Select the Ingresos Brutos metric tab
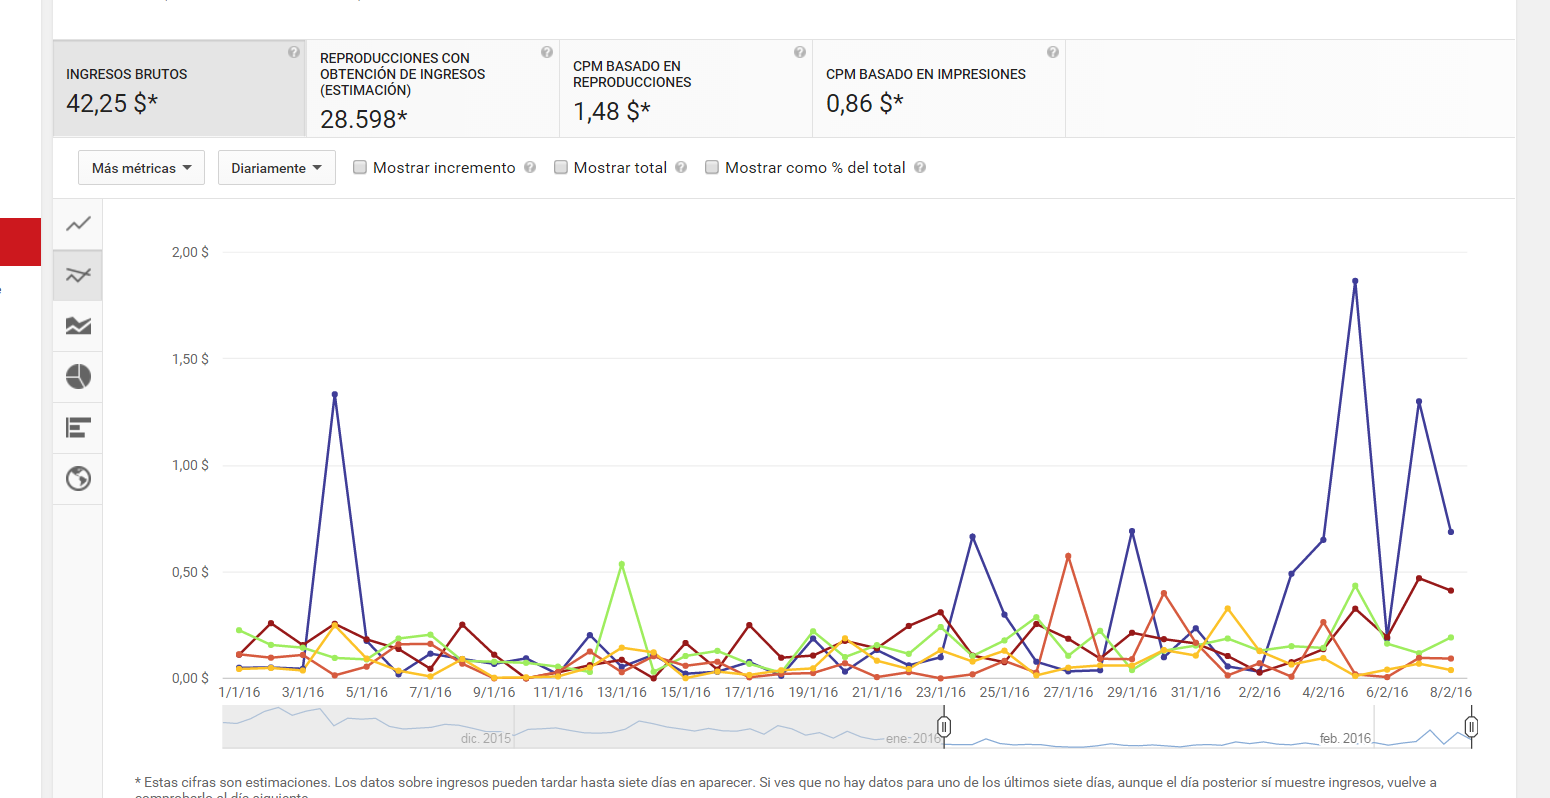 coord(180,89)
